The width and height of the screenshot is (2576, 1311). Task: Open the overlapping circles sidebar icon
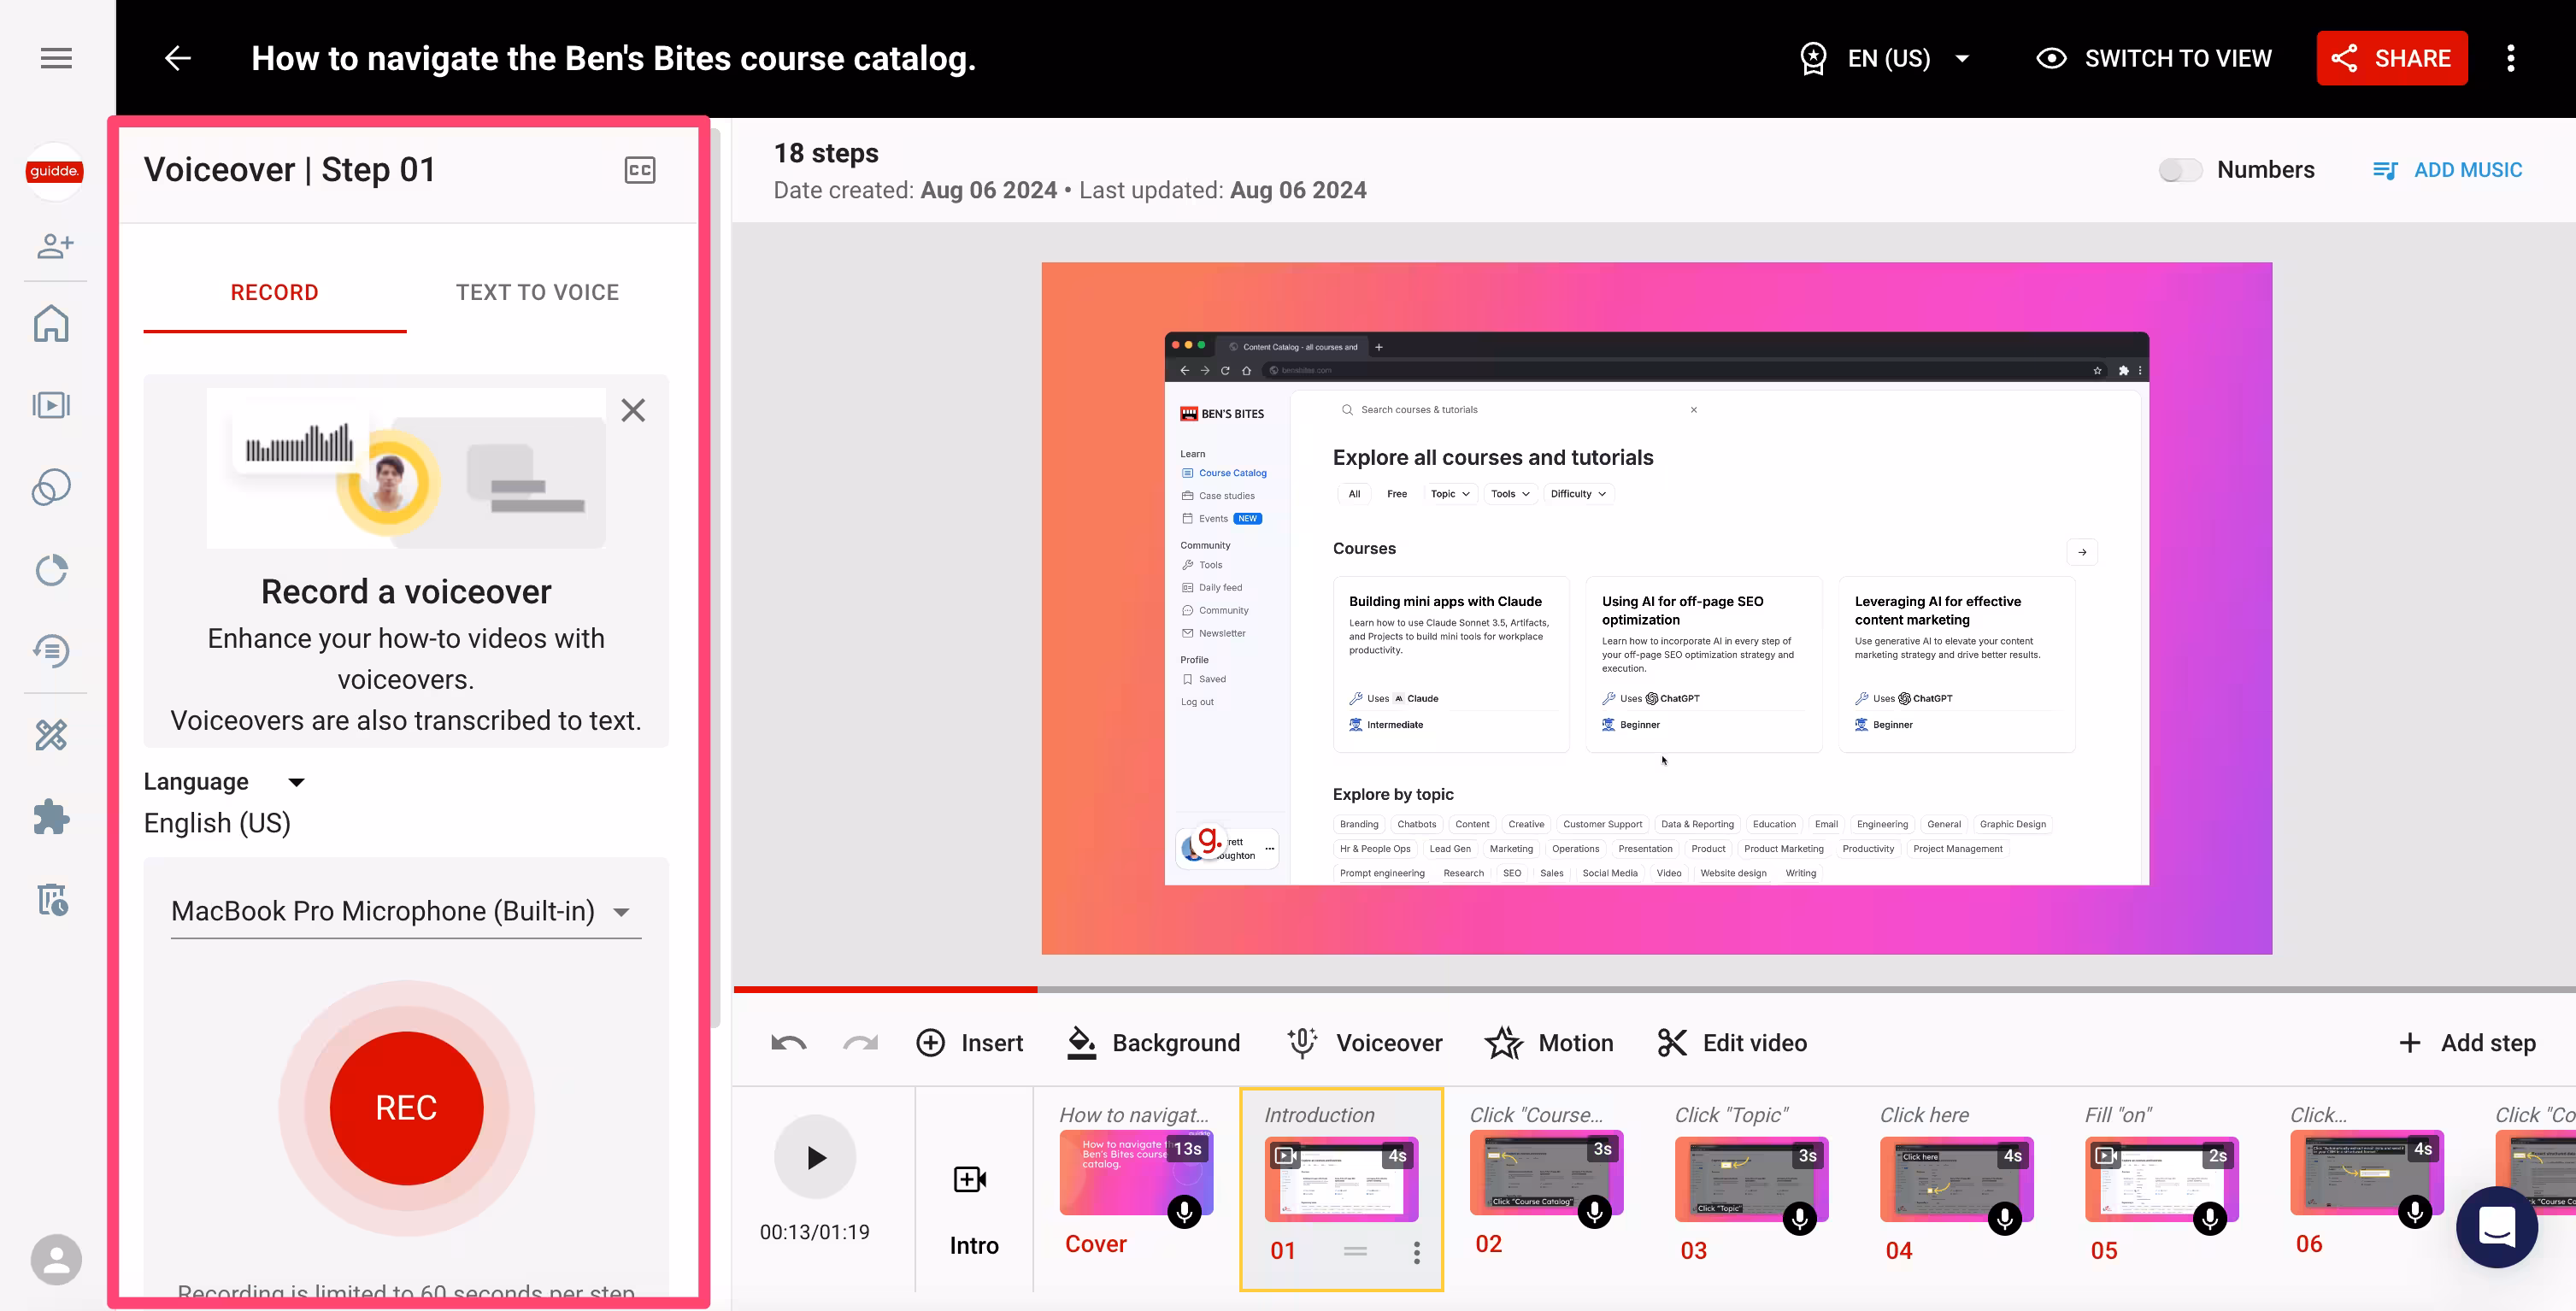point(52,487)
